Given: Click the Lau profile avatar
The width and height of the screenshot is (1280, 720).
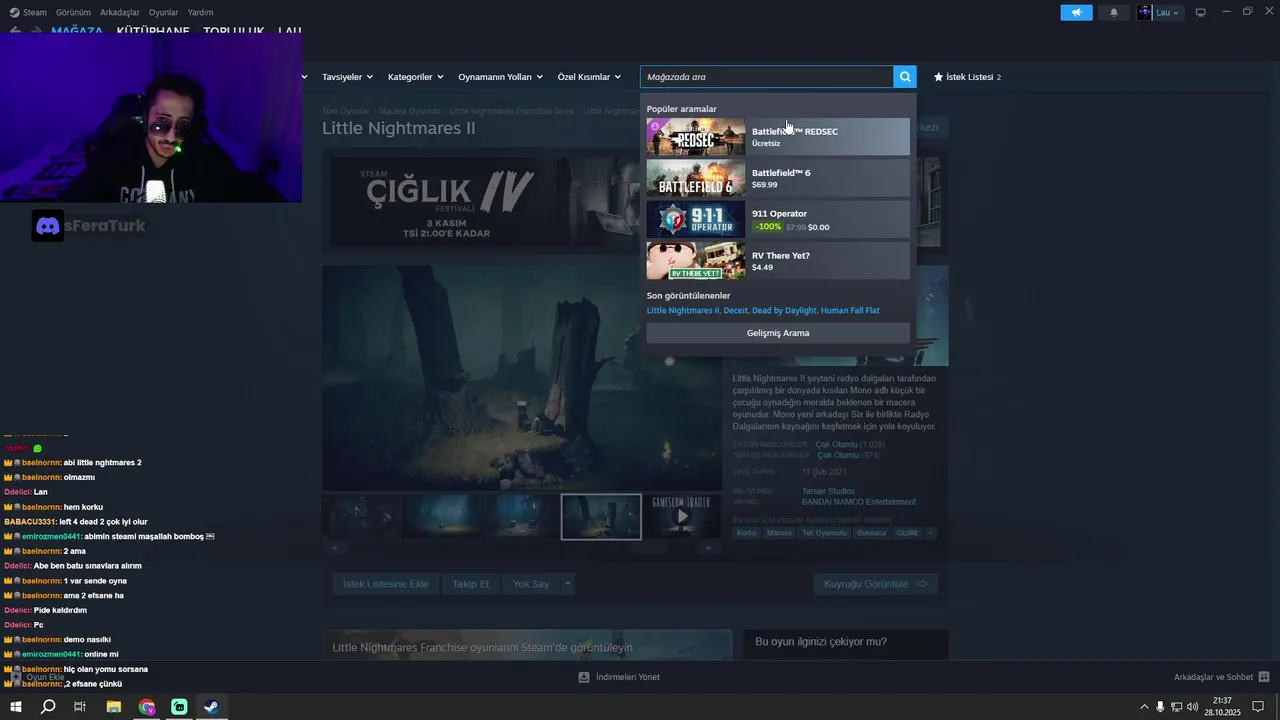Looking at the screenshot, I should click(x=1145, y=12).
